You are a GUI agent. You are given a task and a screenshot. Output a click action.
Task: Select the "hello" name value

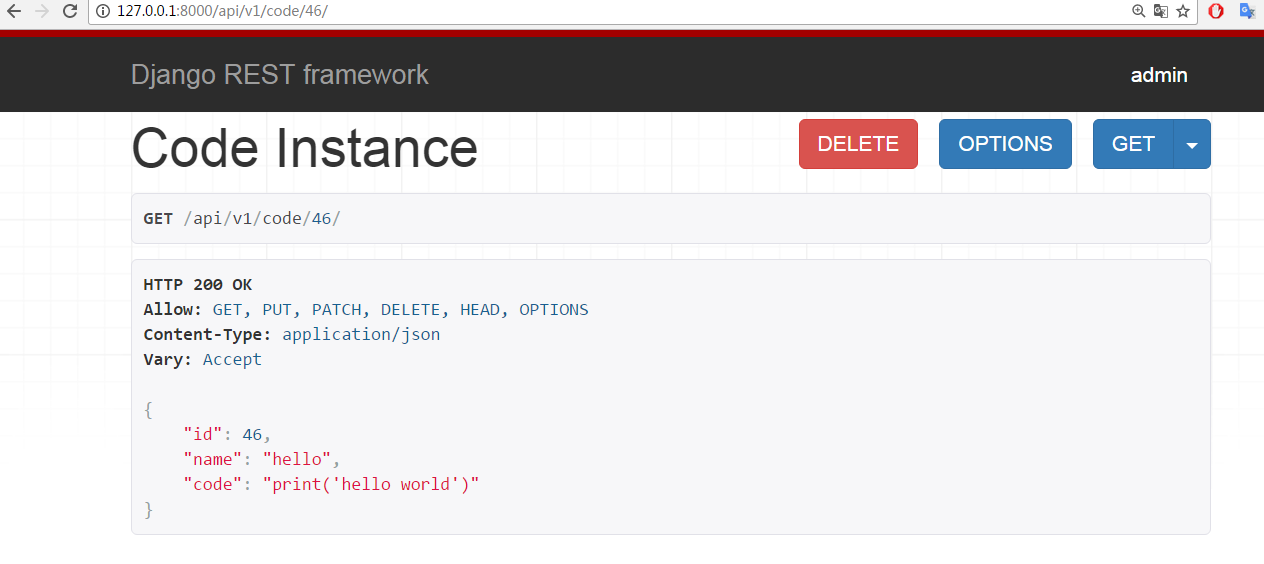[x=297, y=460]
